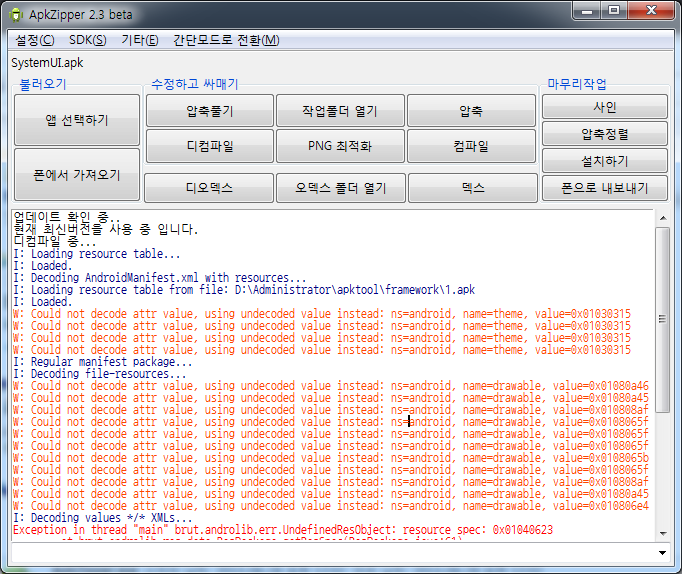
Task: Open the 설정(C) menu
Action: (x=35, y=40)
